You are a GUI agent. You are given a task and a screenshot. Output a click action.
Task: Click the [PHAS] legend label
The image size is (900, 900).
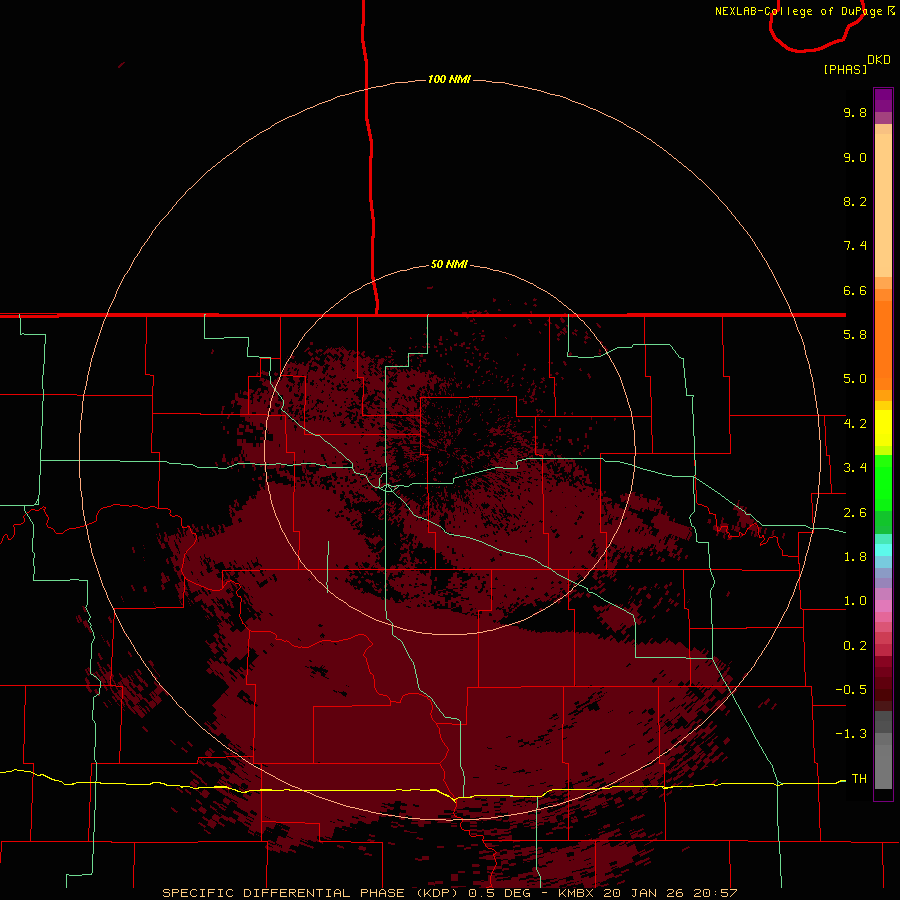tap(845, 70)
